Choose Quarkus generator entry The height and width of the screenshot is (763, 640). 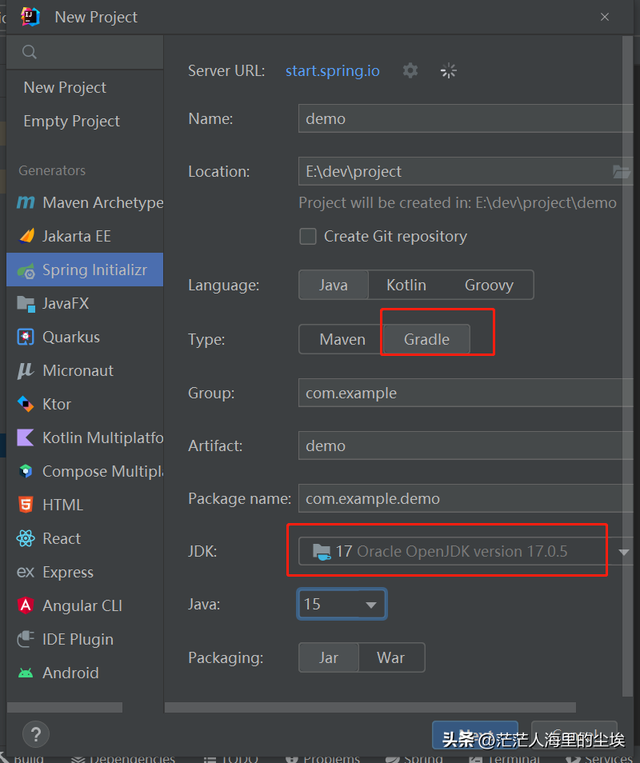click(x=85, y=337)
